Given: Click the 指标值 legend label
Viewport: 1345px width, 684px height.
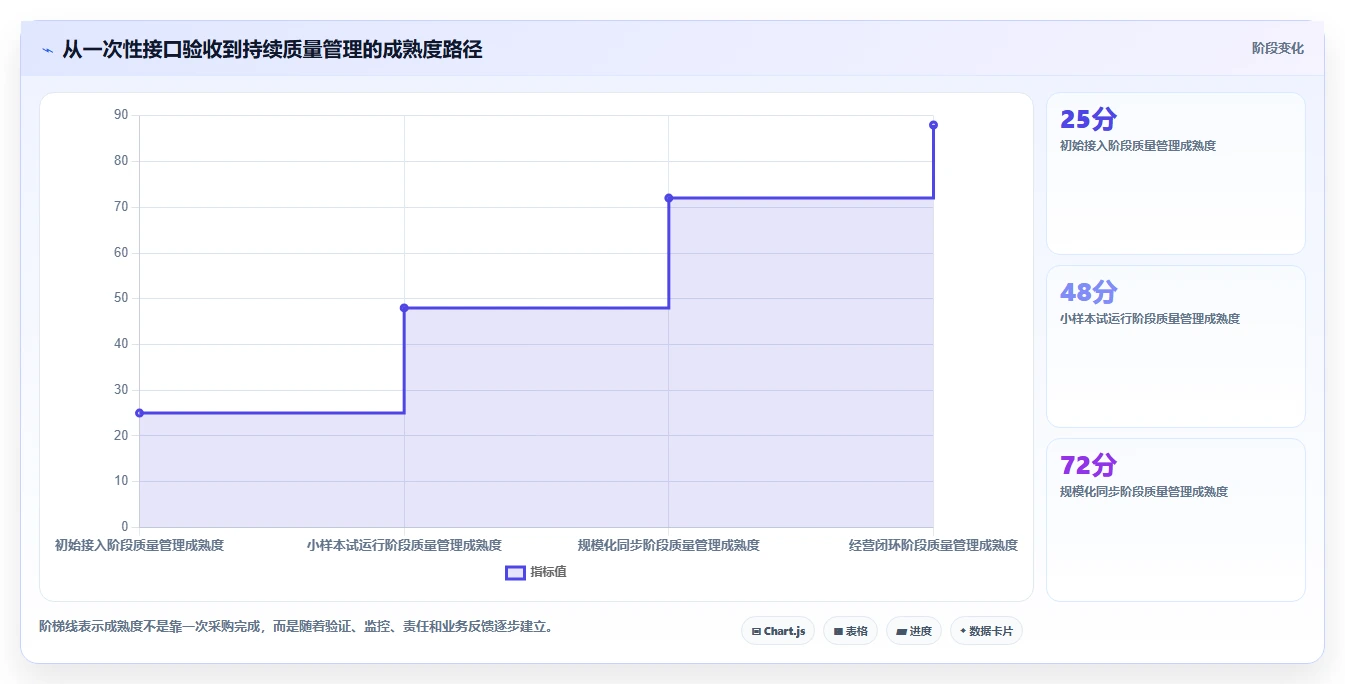Looking at the screenshot, I should click(x=548, y=572).
